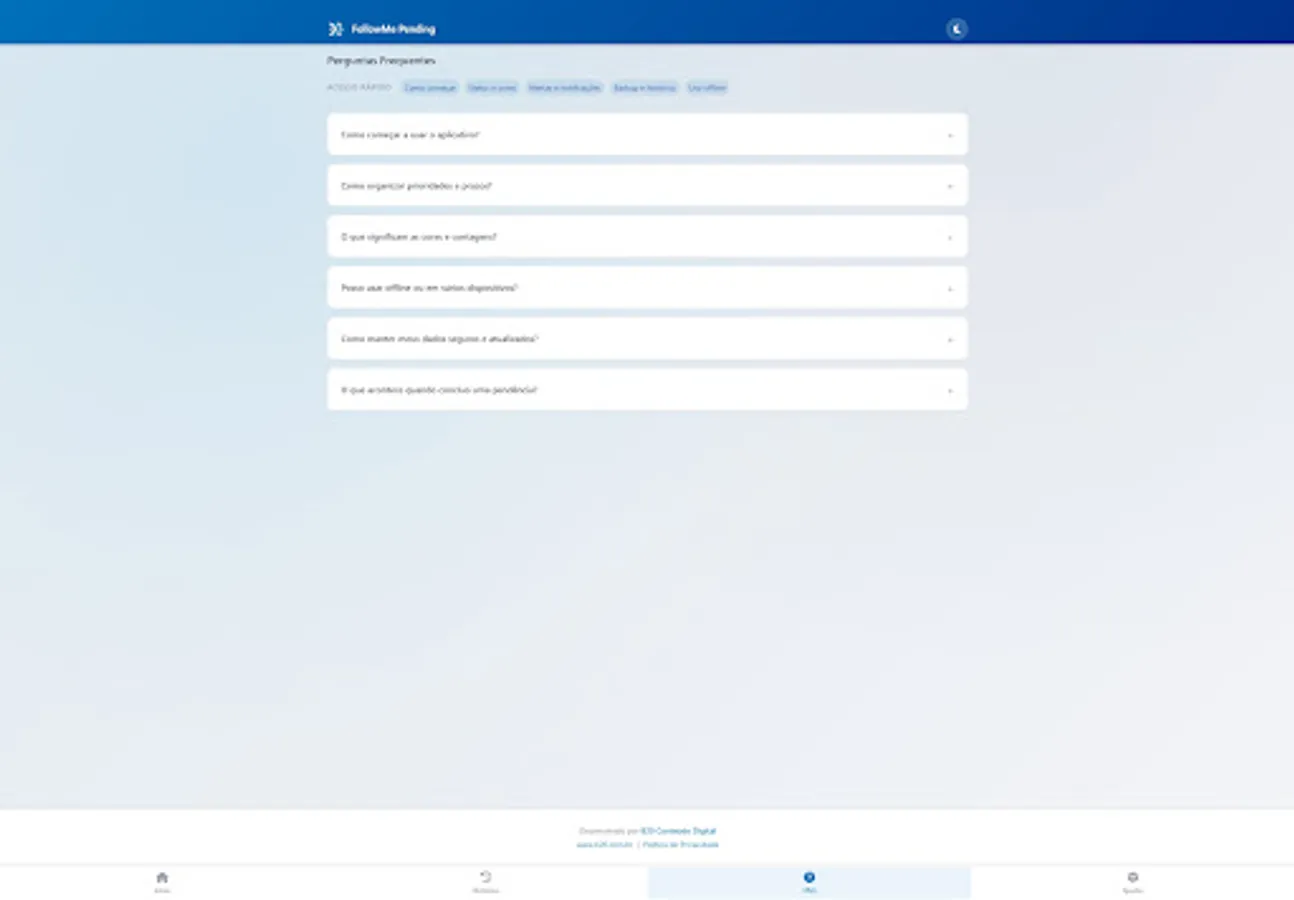This screenshot has height=900, width=1294.
Task: Select the 'Metas e notificações' chip
Action: [567, 88]
